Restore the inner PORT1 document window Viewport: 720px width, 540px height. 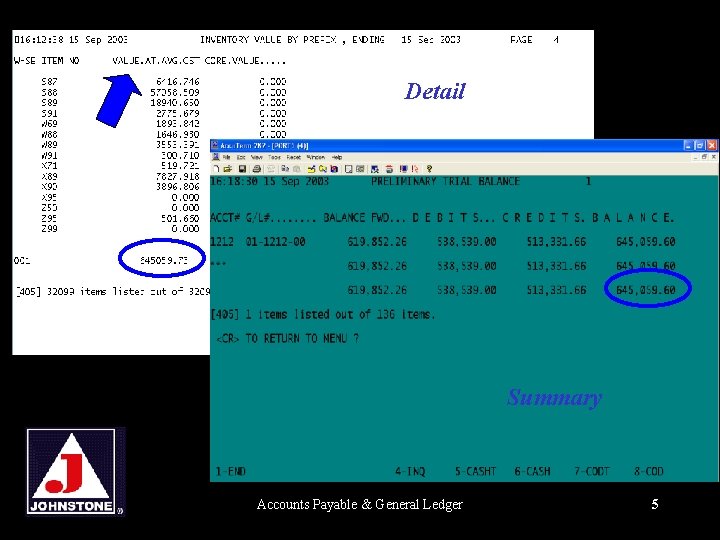point(704,157)
